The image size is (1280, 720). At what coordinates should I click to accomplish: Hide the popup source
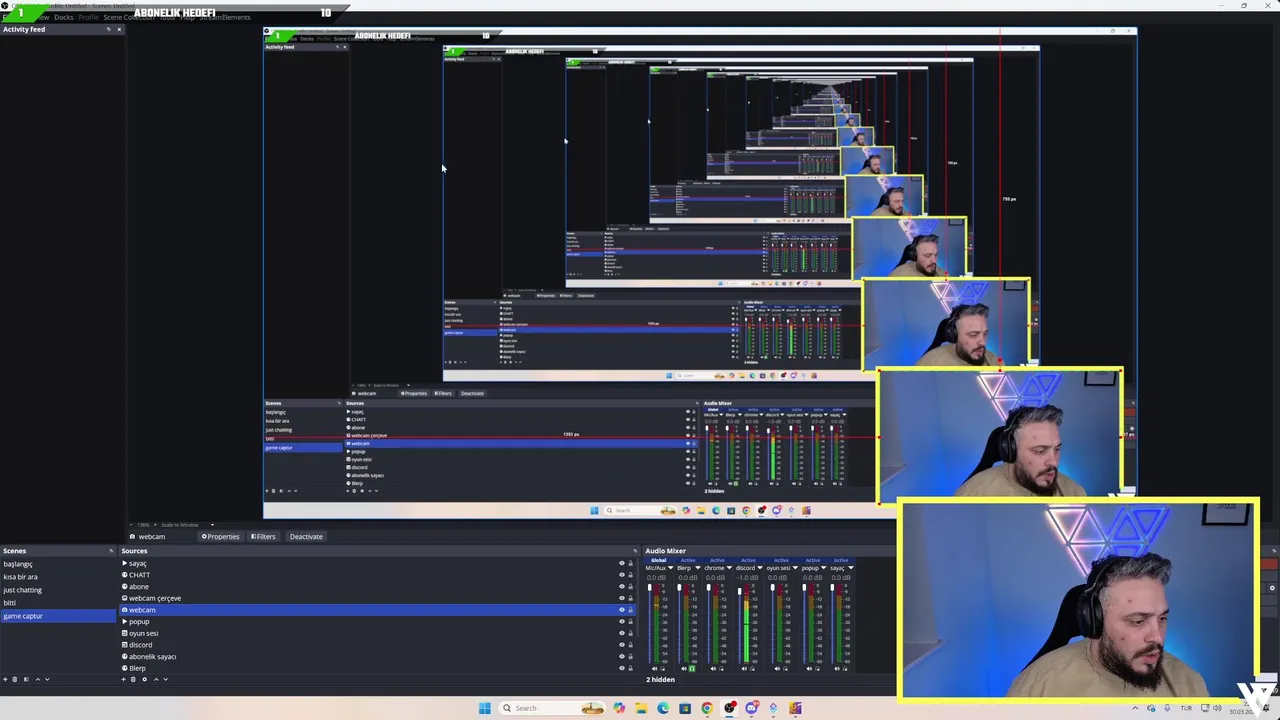coord(621,622)
